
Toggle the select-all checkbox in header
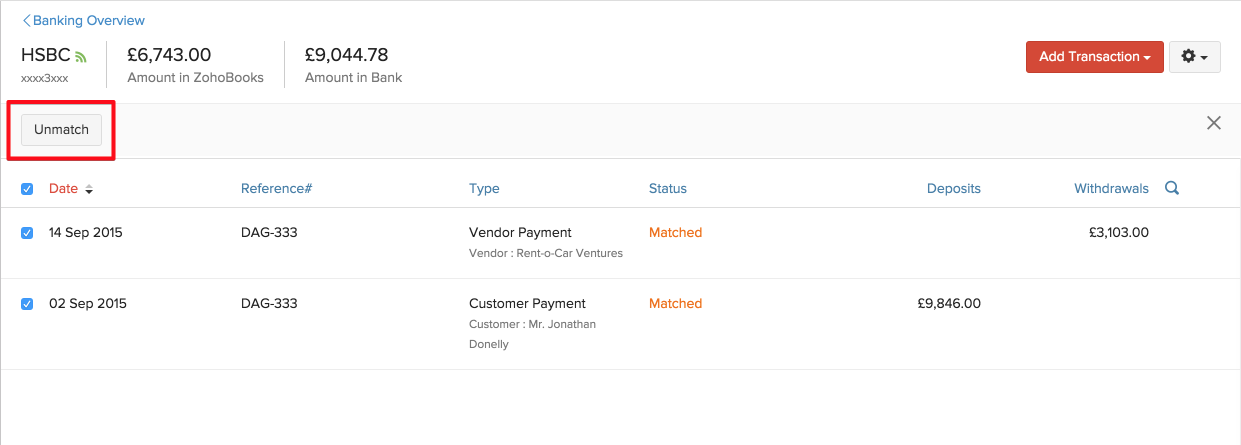[27, 189]
